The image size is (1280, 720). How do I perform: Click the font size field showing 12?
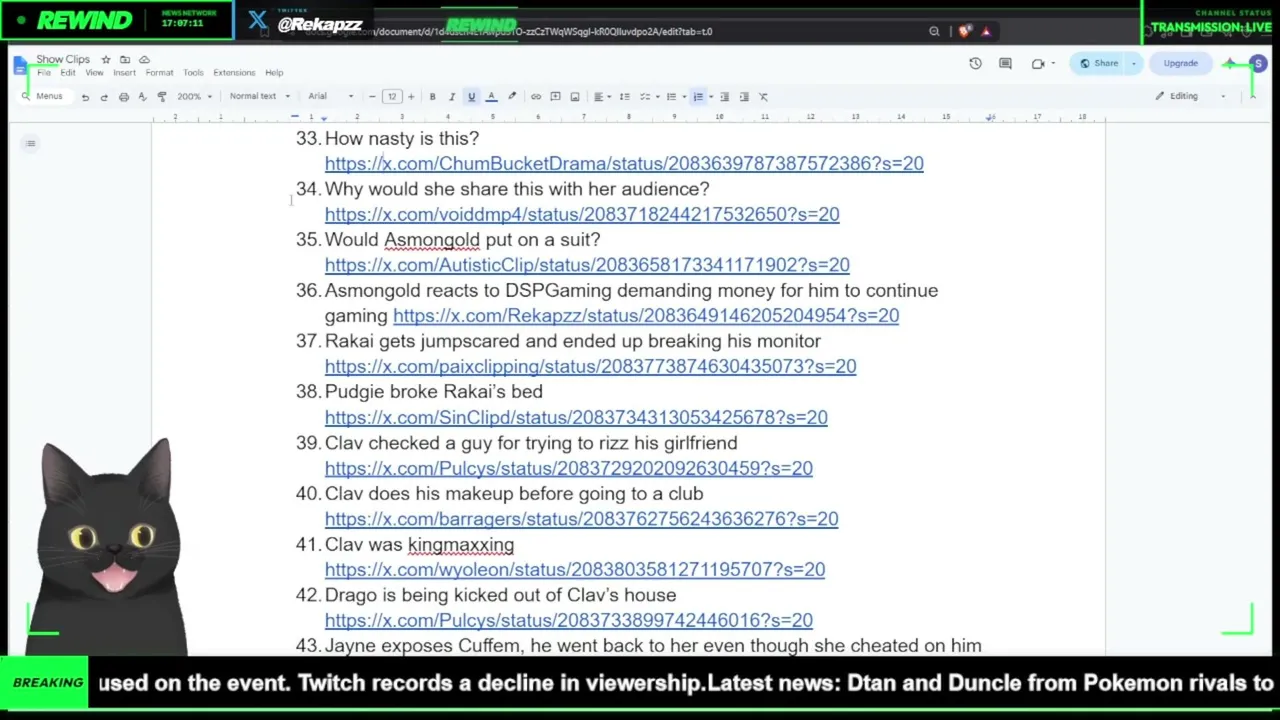pyautogui.click(x=392, y=97)
